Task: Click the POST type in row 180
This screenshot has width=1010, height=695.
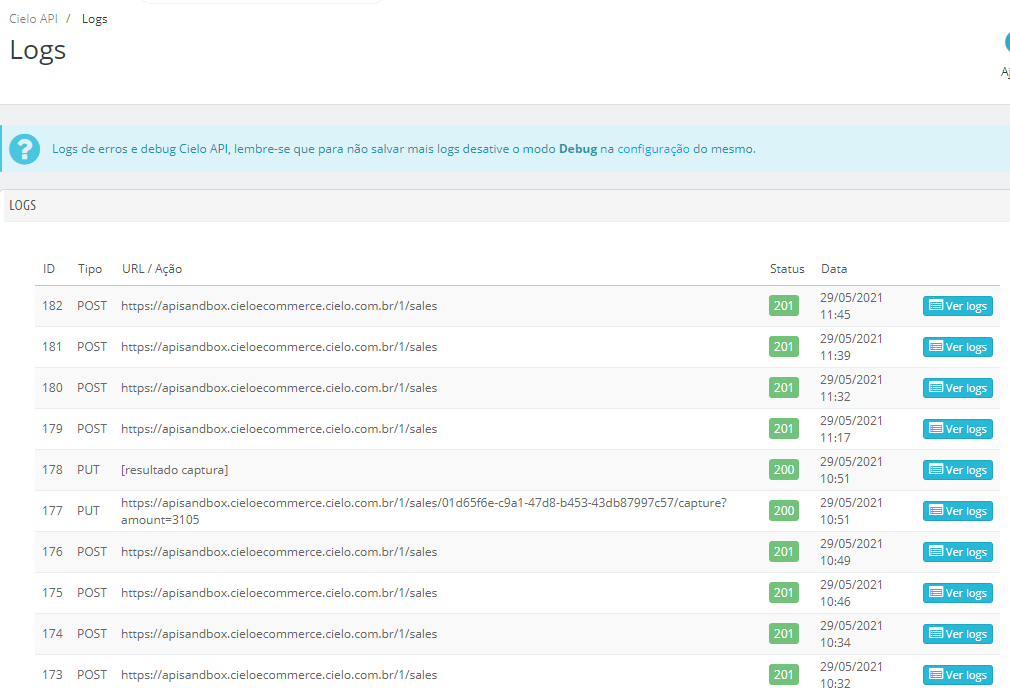Action: (92, 388)
